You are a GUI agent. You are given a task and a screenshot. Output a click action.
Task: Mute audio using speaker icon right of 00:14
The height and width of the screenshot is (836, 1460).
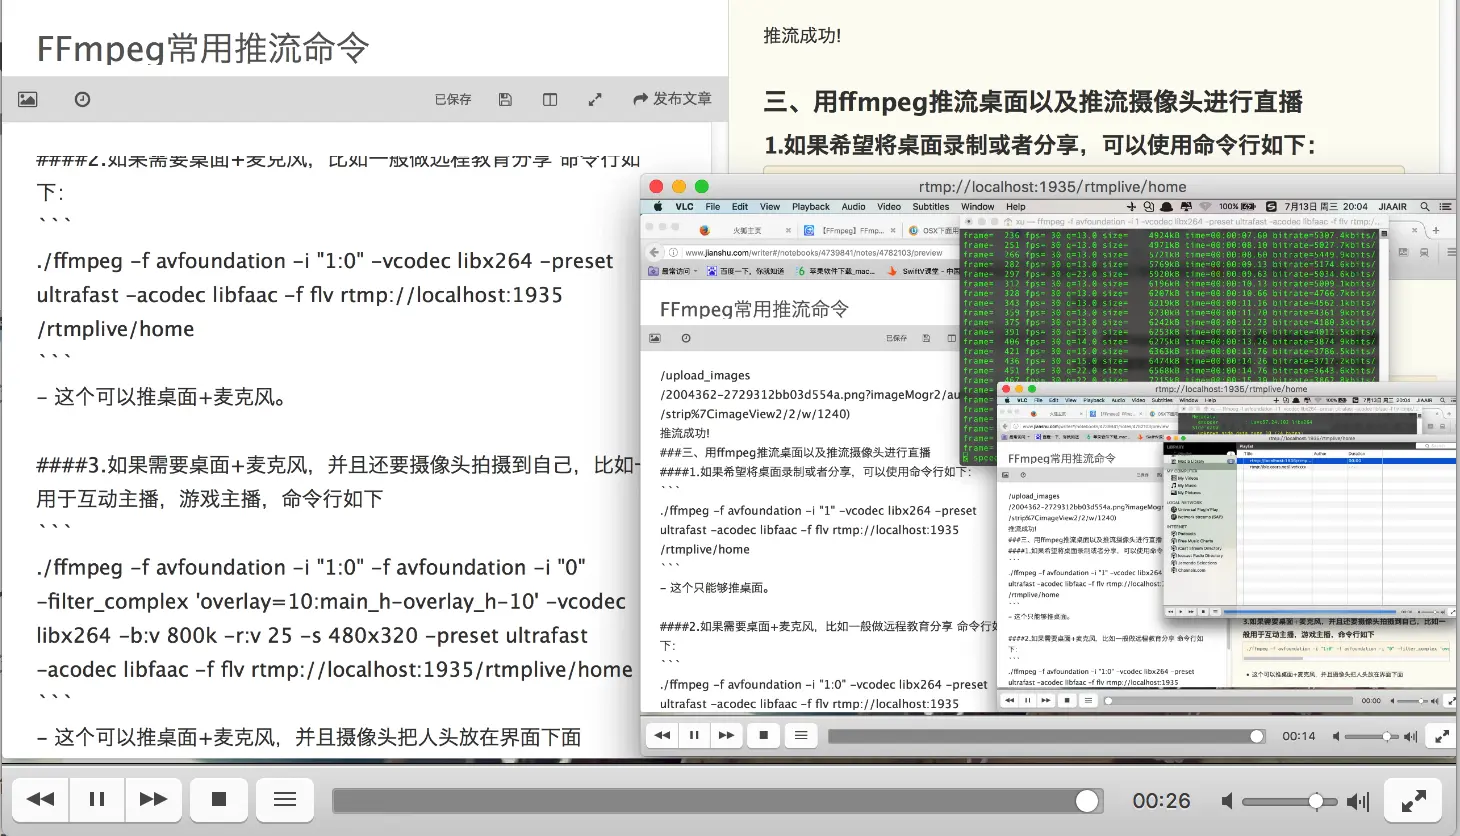pyautogui.click(x=1336, y=736)
